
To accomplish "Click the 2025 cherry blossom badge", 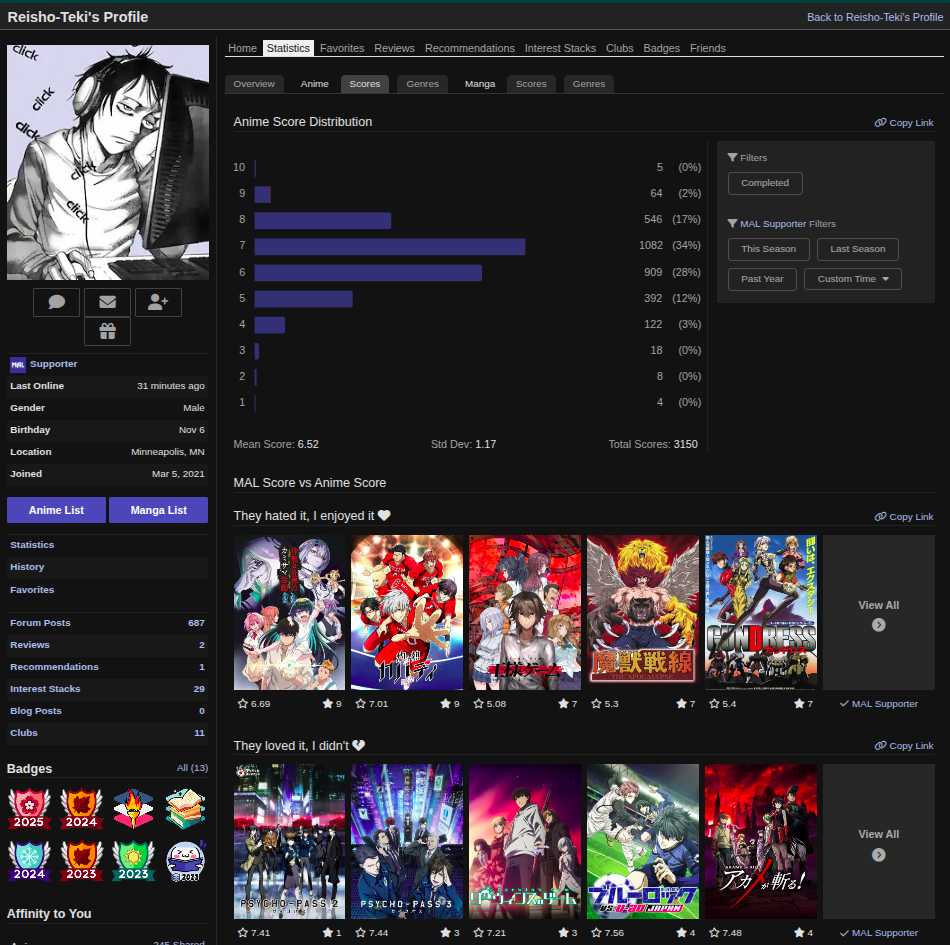I will [x=29, y=808].
